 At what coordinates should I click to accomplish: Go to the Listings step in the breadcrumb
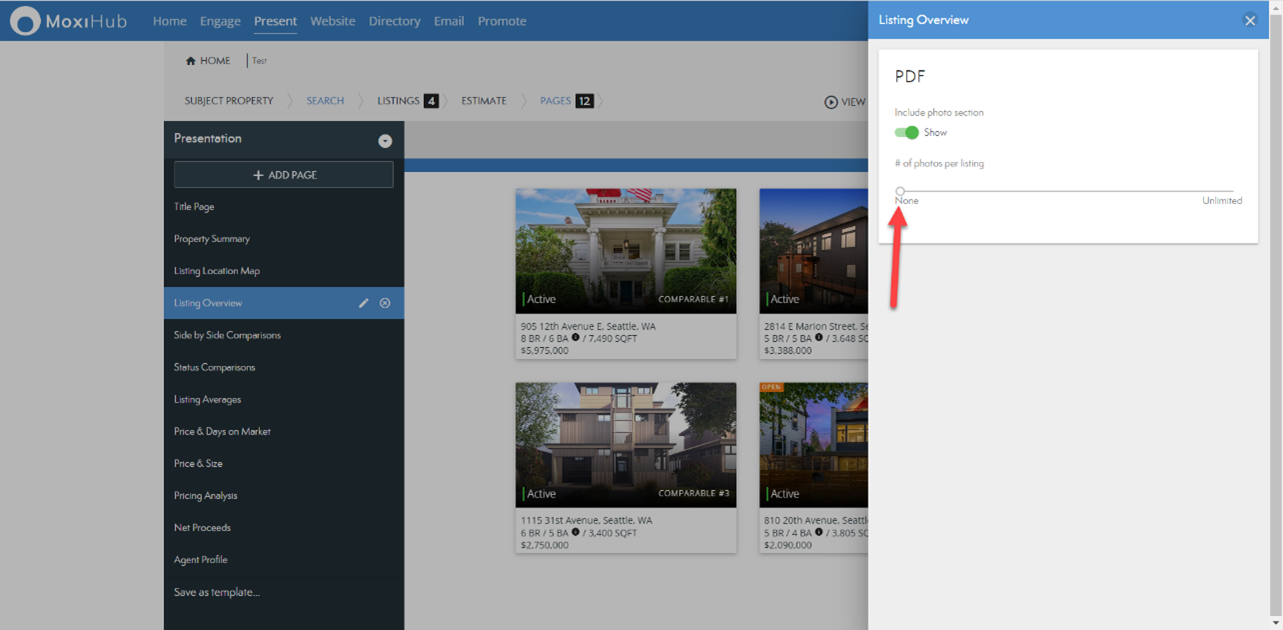point(398,101)
